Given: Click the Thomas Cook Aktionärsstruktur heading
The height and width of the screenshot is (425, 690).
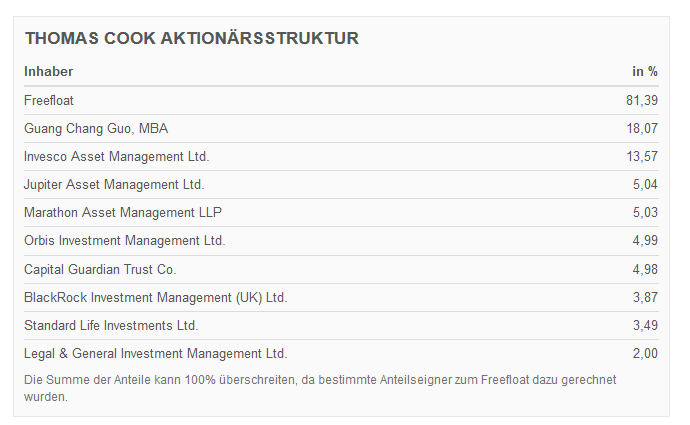Looking at the screenshot, I should click(x=192, y=39).
